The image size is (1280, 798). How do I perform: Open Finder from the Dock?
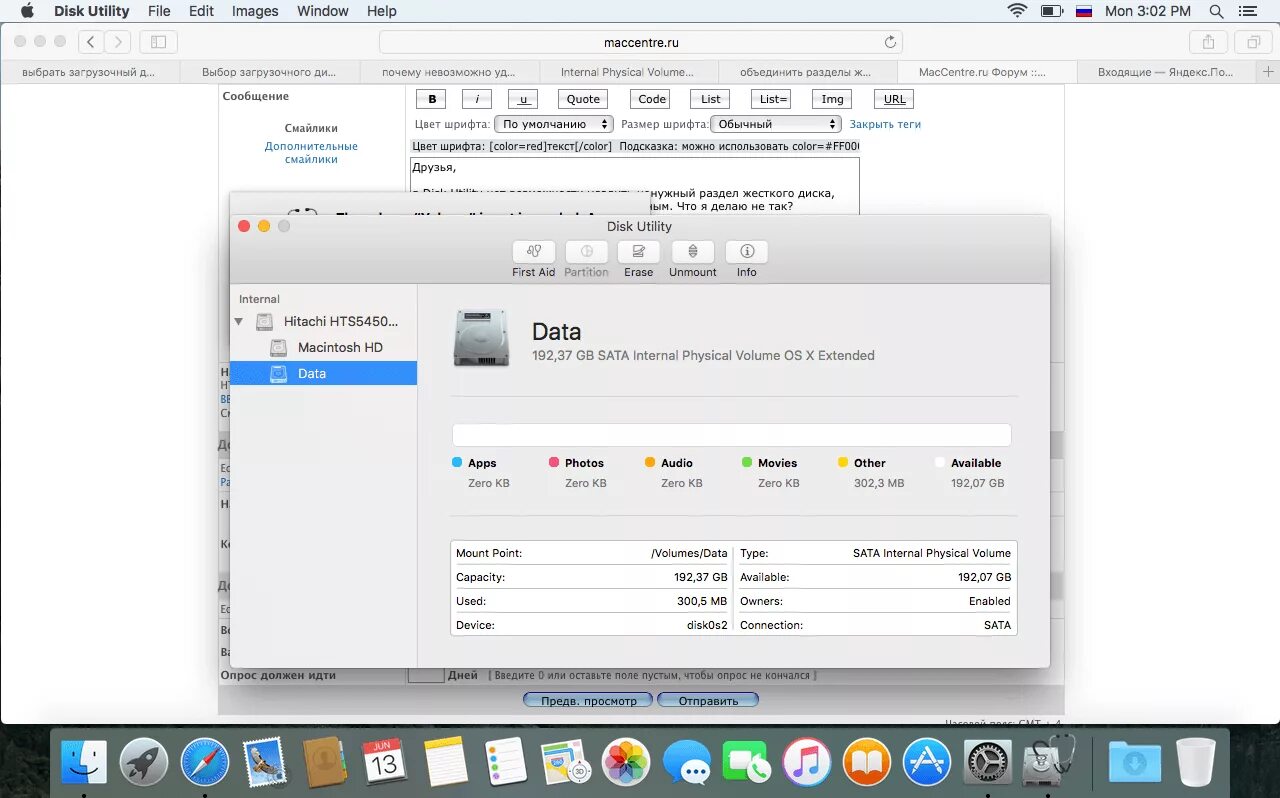coord(84,763)
